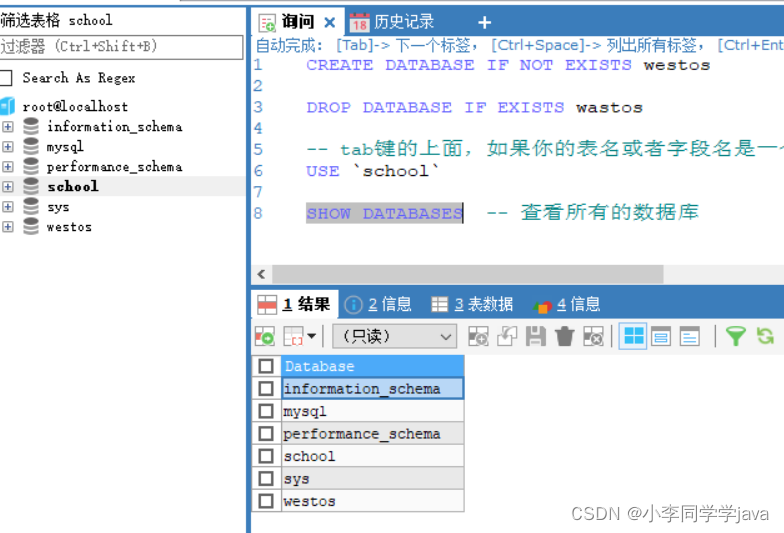The image size is (784, 533).
Task: Click the delete row trash icon
Action: [x=564, y=336]
